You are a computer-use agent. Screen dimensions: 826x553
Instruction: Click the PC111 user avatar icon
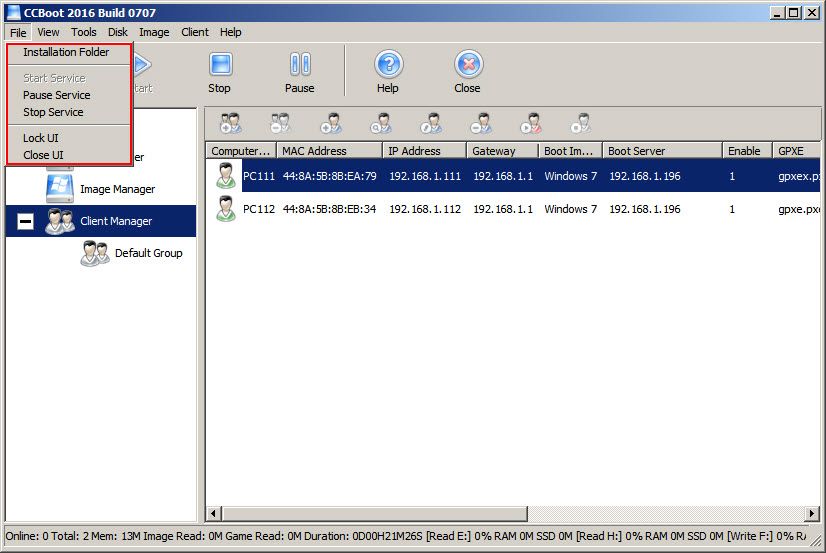pyautogui.click(x=226, y=175)
